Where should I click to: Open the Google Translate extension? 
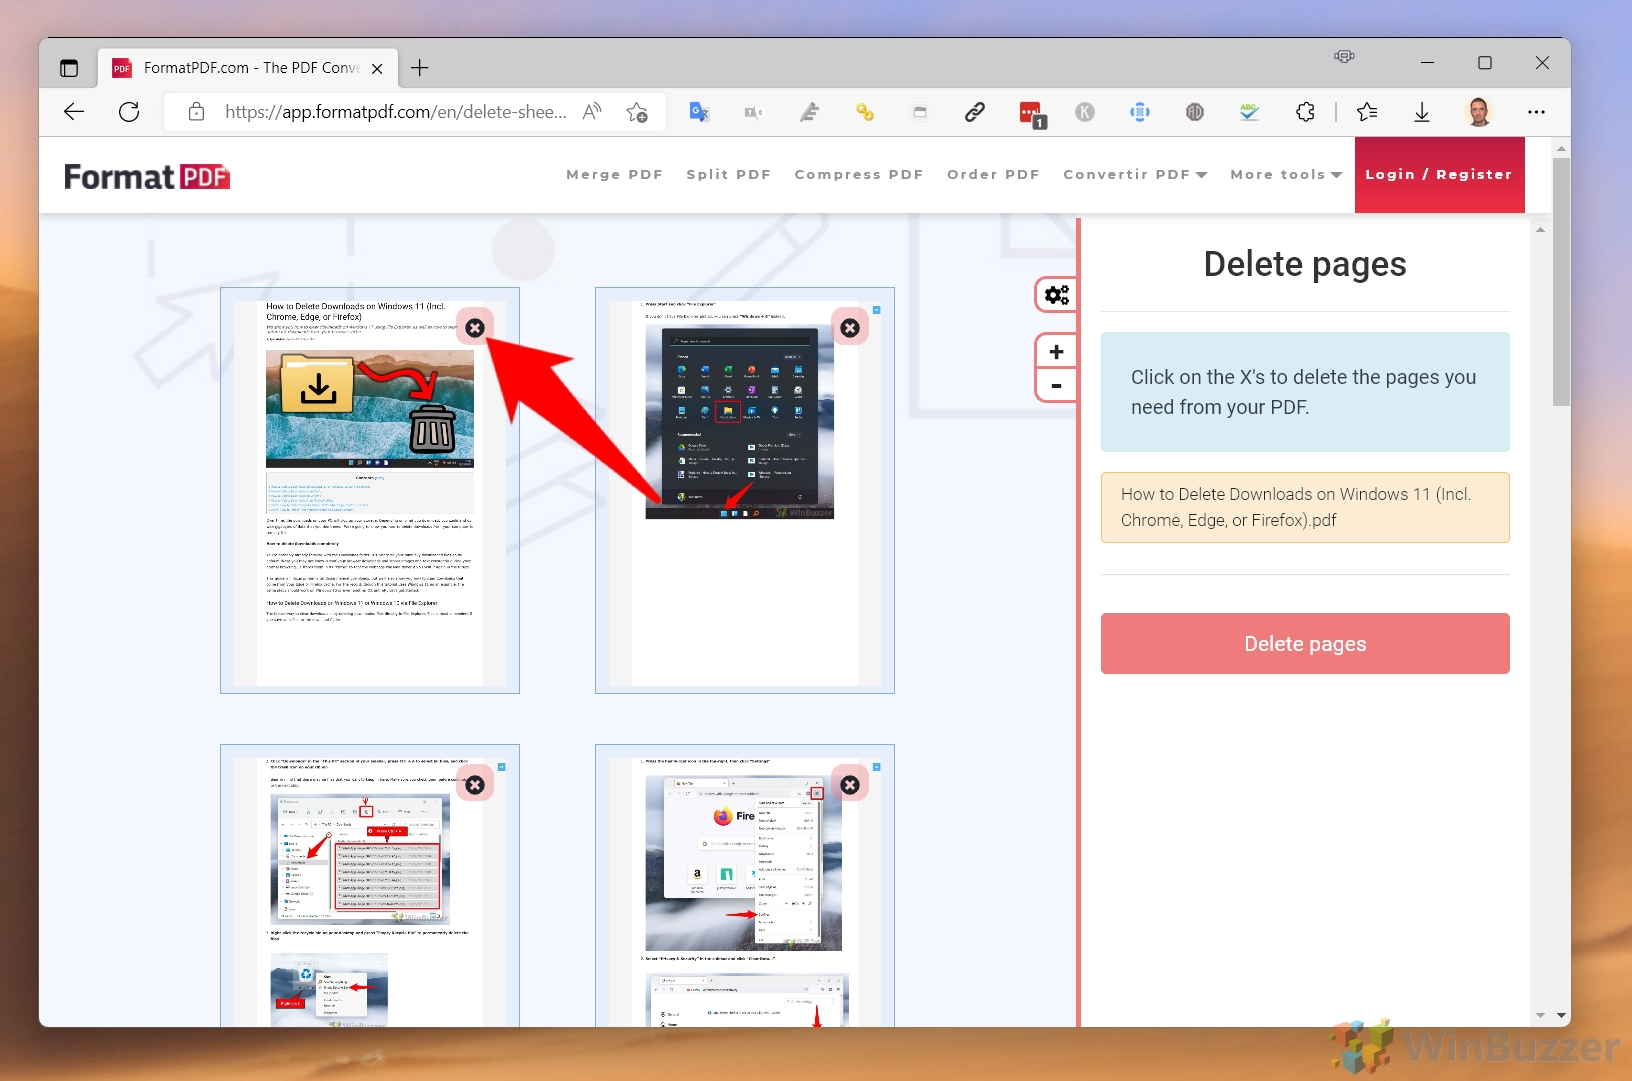point(699,112)
